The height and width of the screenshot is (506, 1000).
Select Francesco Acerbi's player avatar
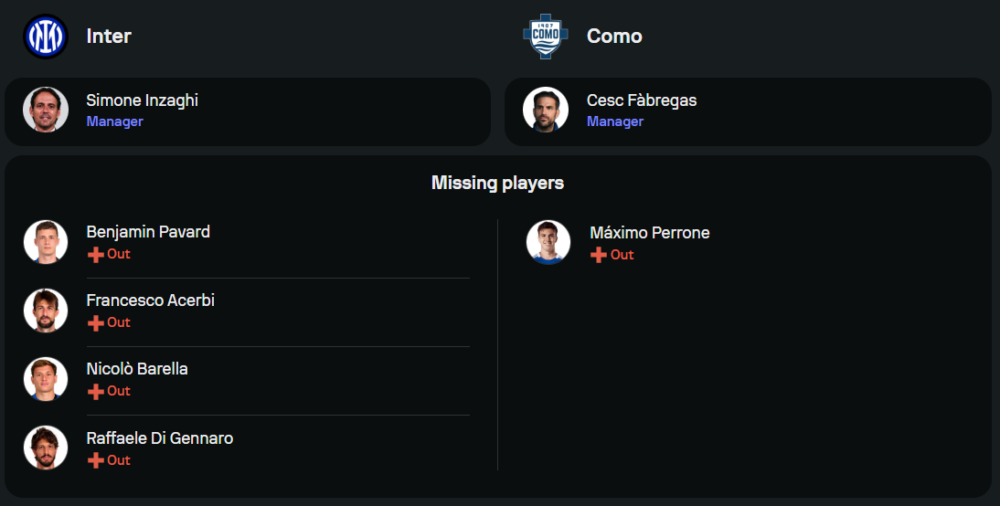(45, 311)
